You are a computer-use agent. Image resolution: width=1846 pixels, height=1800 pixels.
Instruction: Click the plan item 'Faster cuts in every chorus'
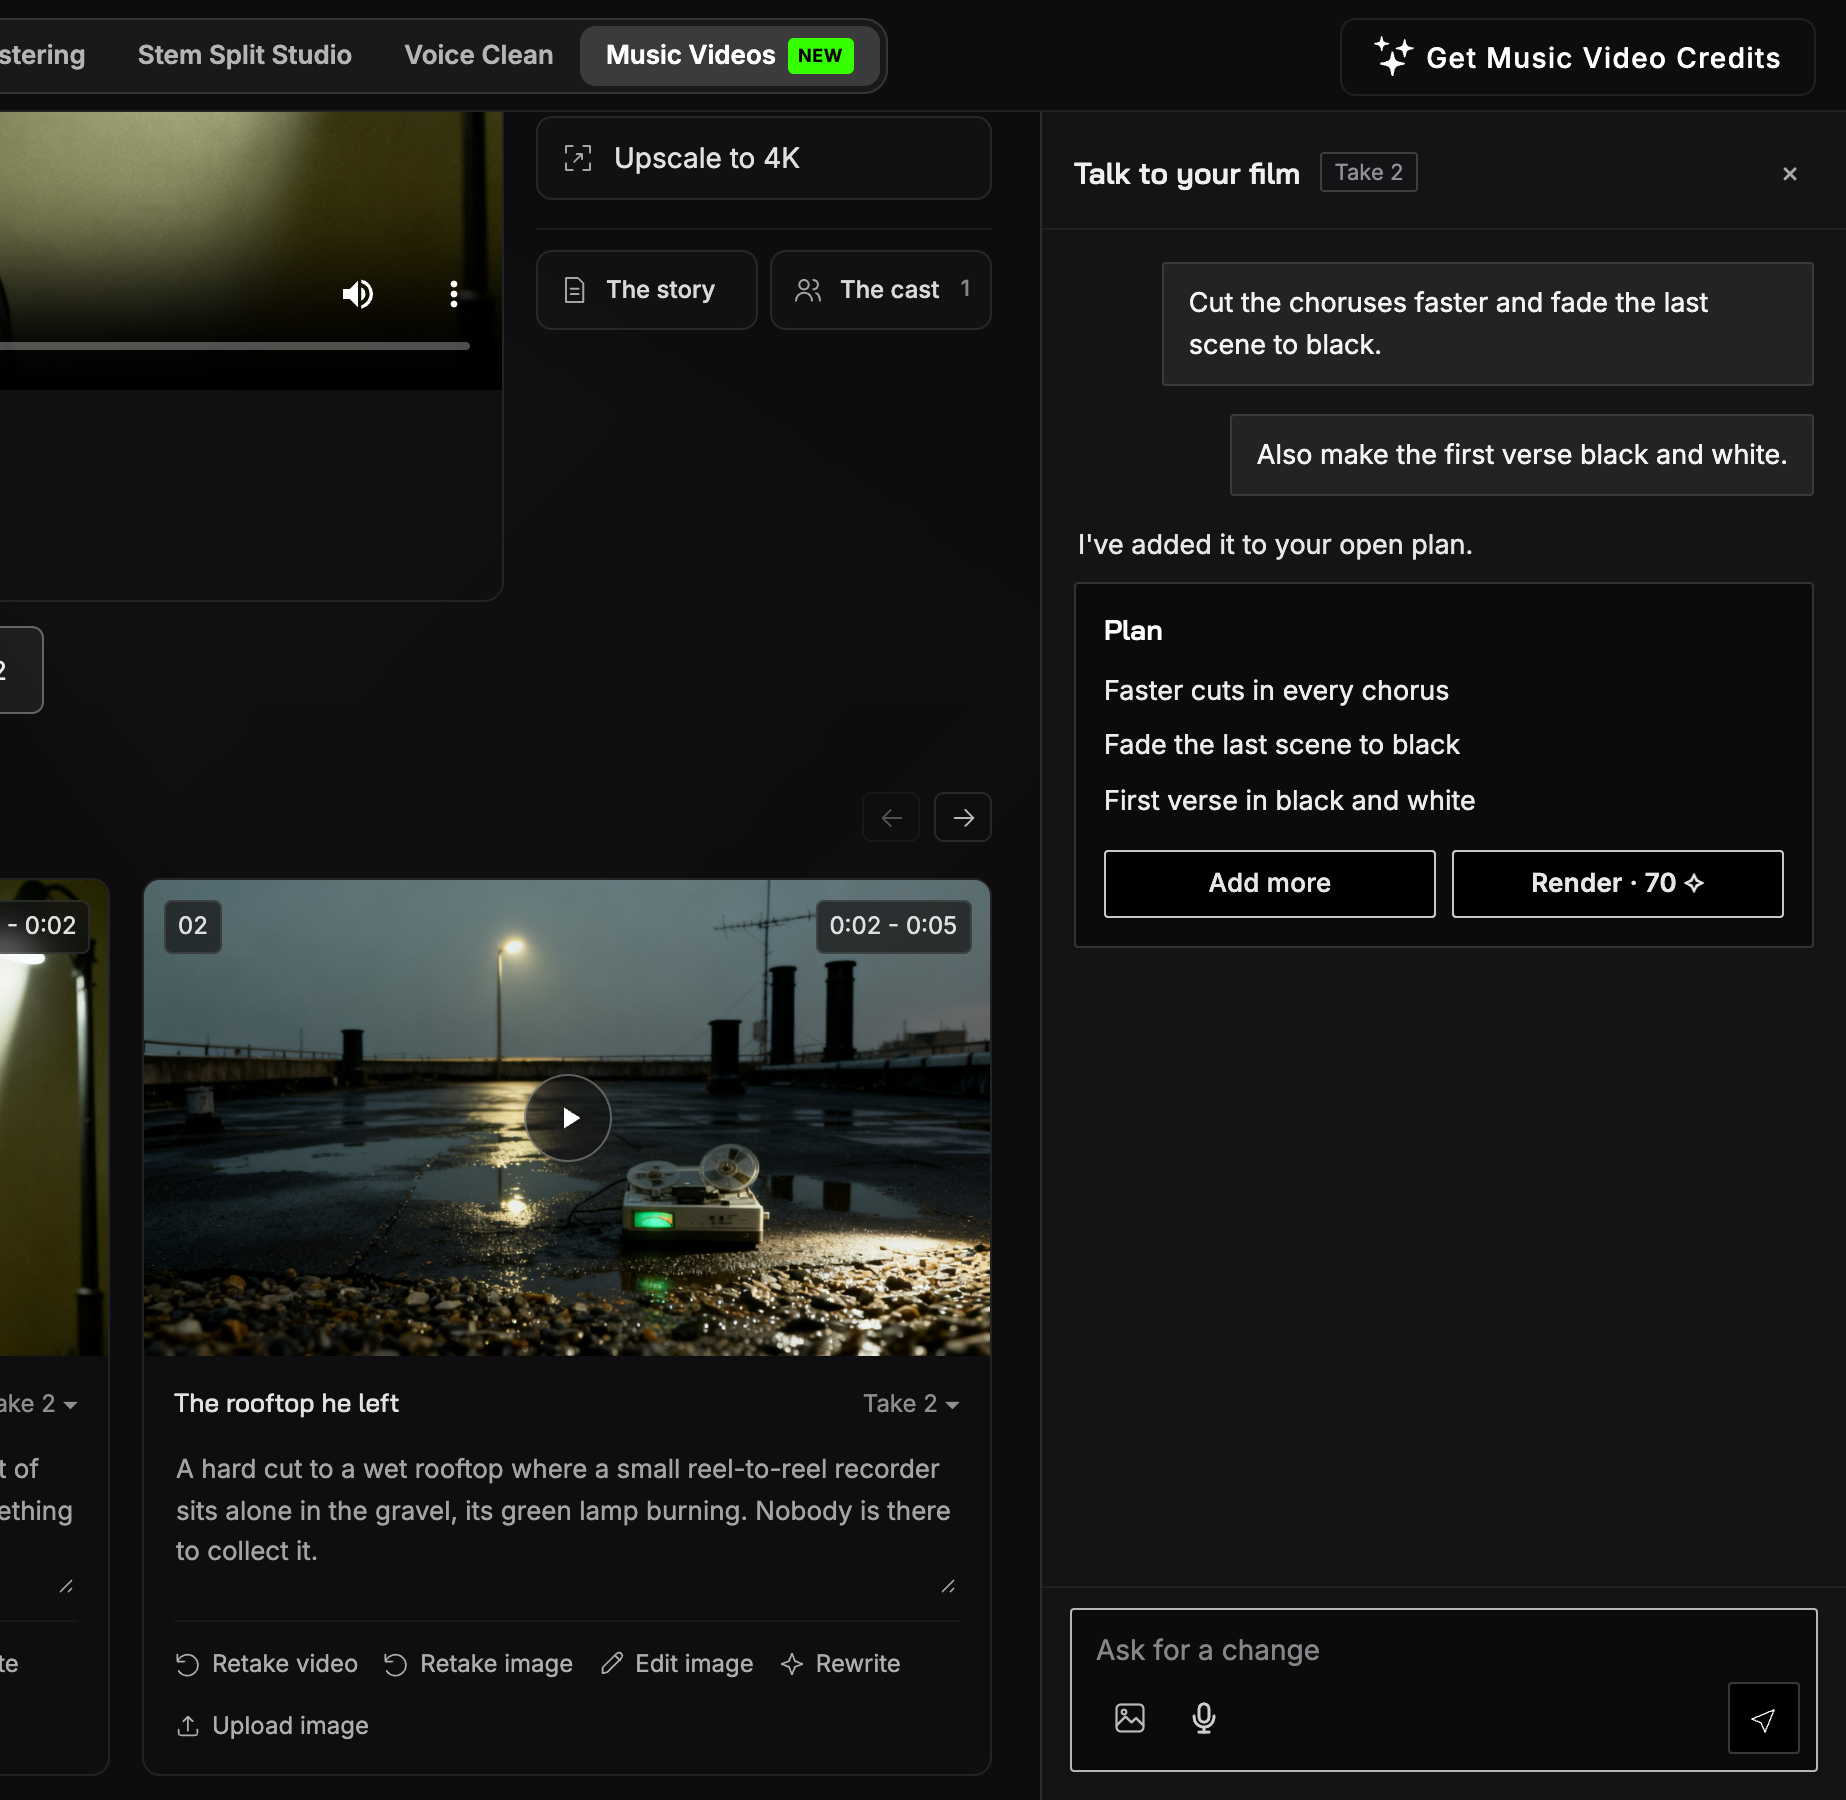pos(1276,691)
